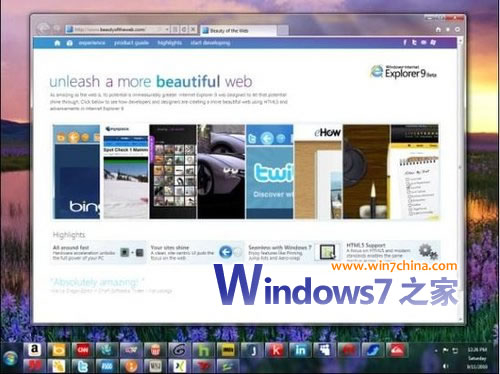Screen dimensions: 500x374
Task: Launch the LinkedIn pinned site in taskbar
Action: click(x=300, y=350)
